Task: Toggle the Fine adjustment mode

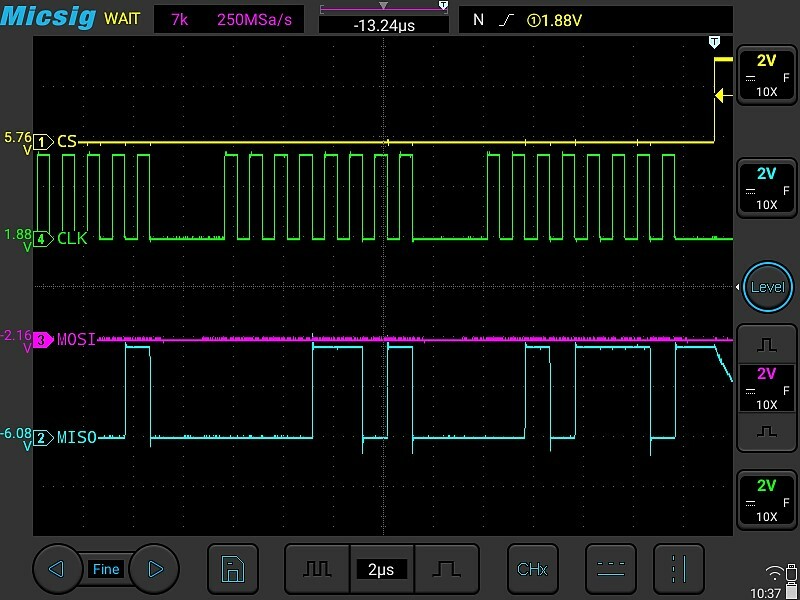Action: pos(105,569)
